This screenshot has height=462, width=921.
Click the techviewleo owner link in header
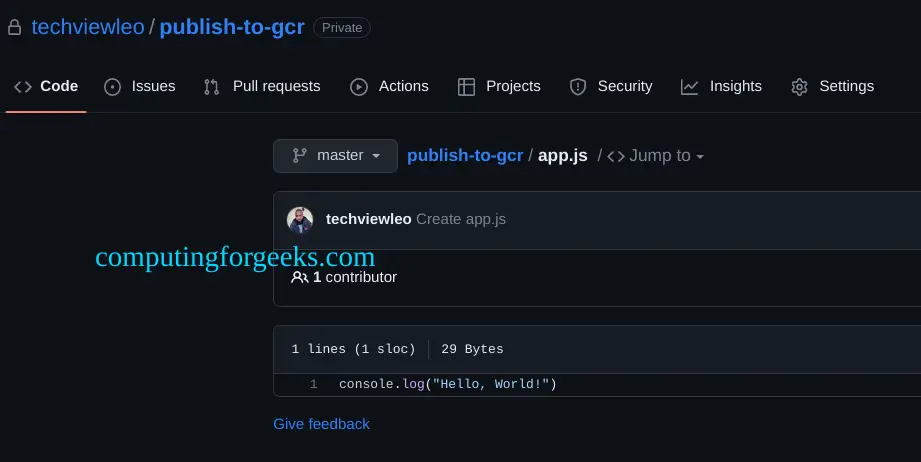point(88,27)
